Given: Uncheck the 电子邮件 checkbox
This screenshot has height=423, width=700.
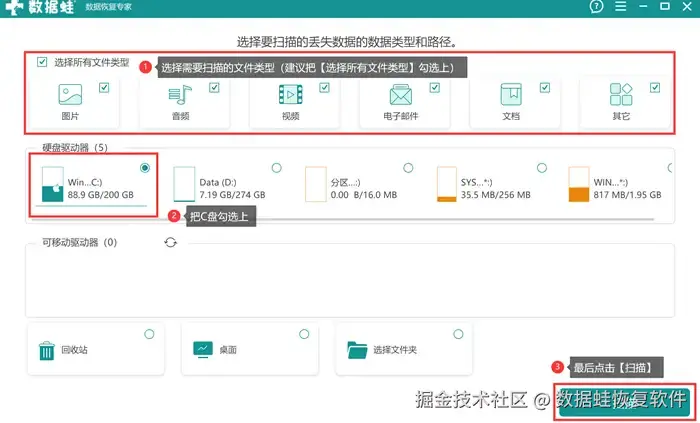Looking at the screenshot, I should tap(434, 87).
